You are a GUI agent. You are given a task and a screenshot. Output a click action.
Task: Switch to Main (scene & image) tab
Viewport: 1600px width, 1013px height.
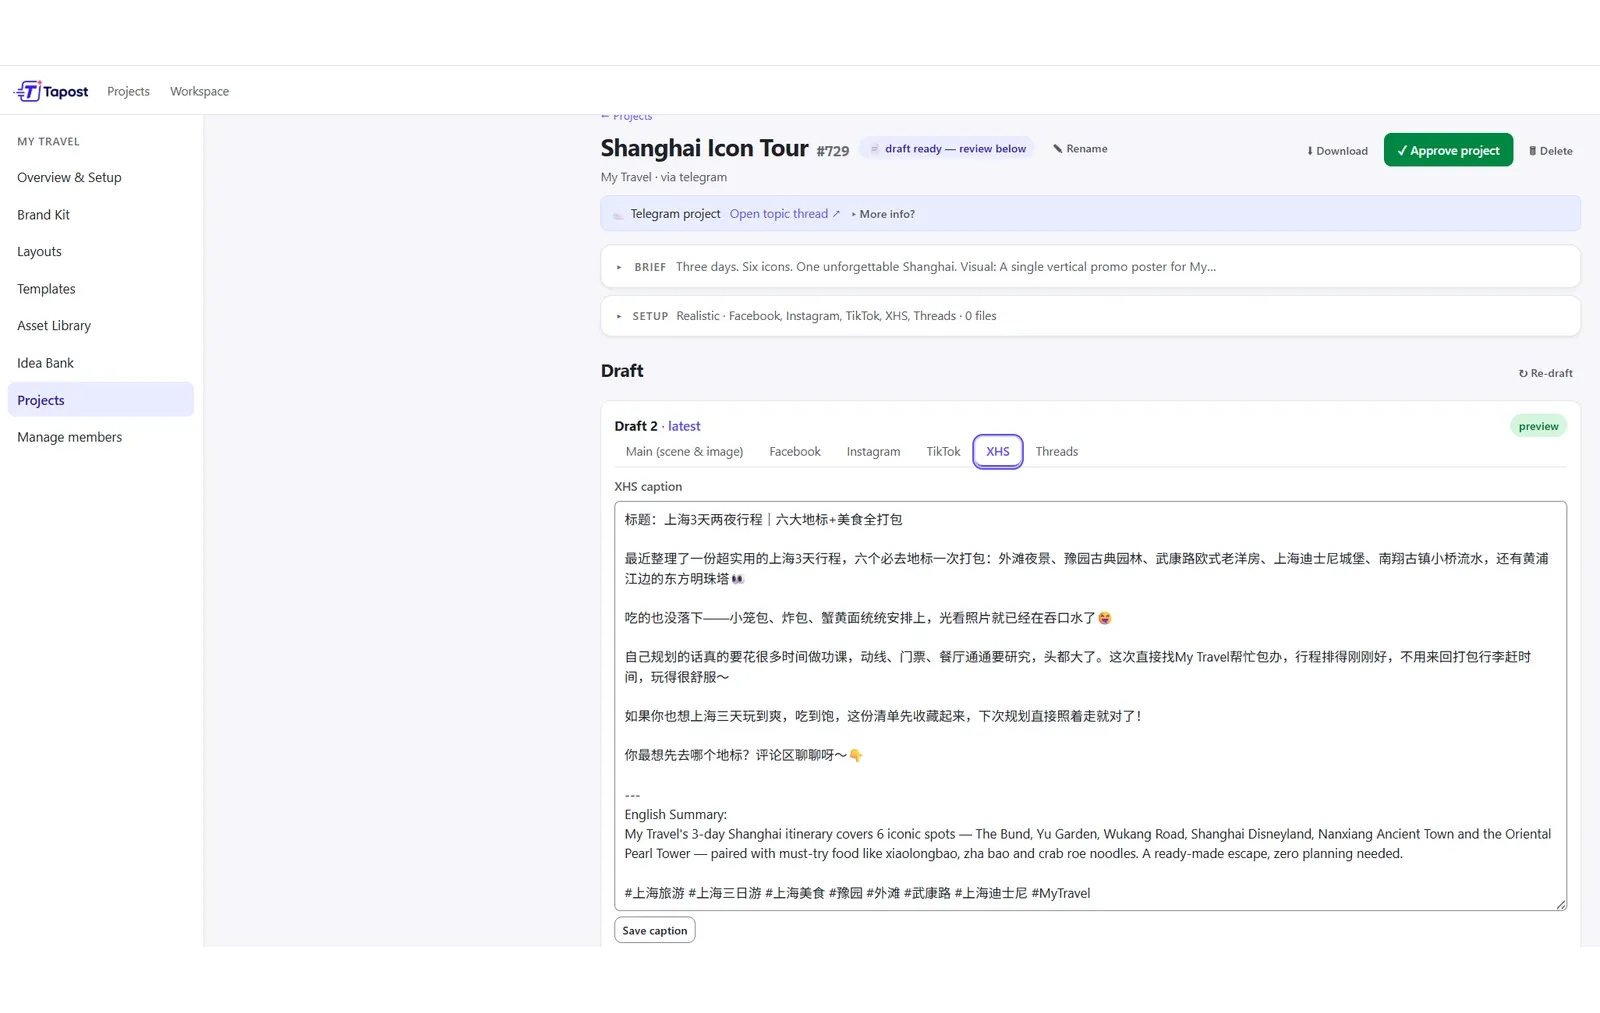(684, 452)
